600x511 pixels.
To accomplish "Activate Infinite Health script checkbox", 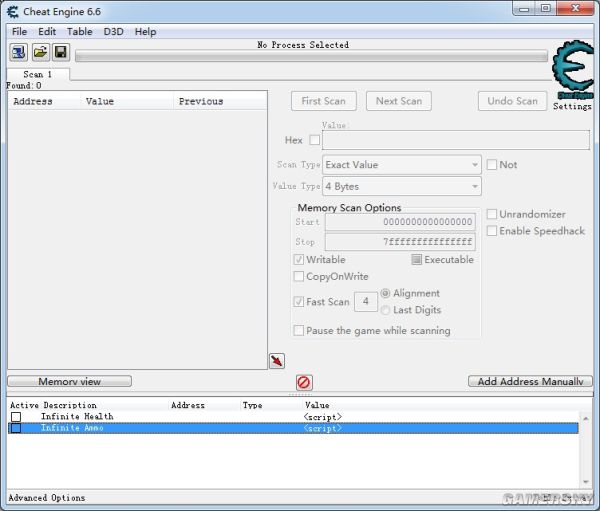I will [x=16, y=416].
